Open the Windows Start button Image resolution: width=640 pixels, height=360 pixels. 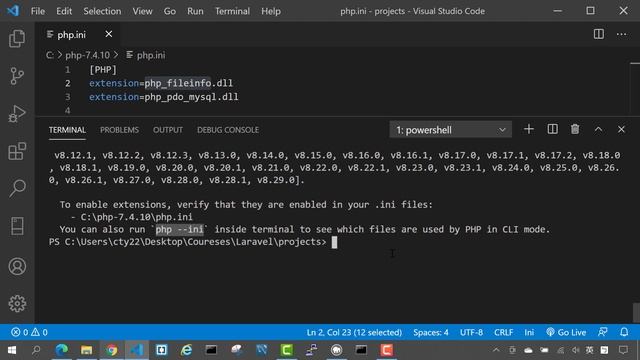tap(12, 350)
